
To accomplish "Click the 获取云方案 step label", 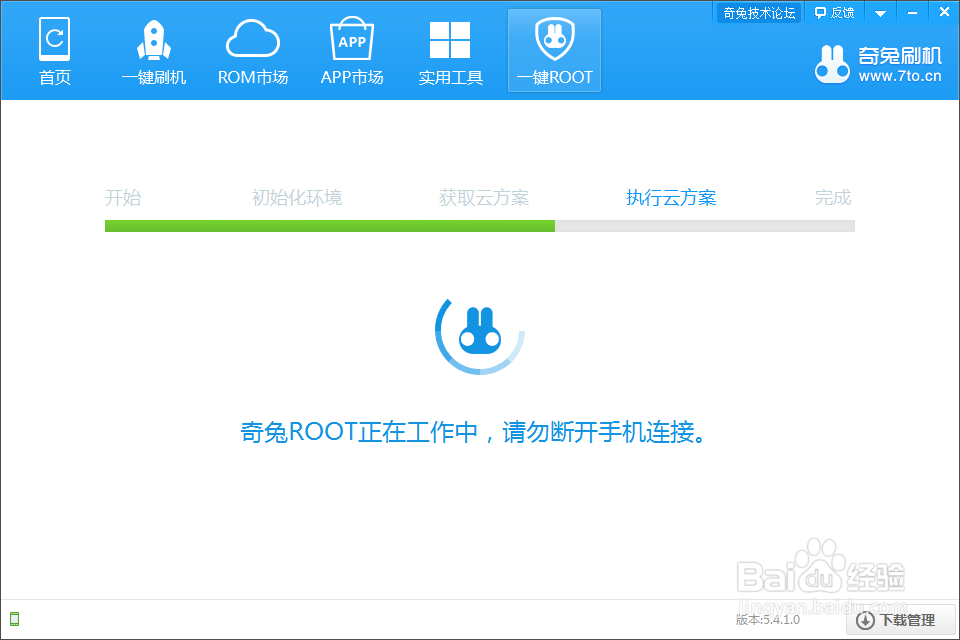I will (484, 198).
